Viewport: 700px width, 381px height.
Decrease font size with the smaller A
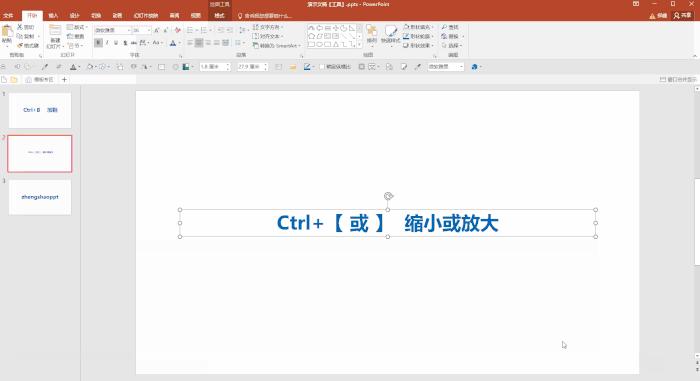click(x=166, y=30)
